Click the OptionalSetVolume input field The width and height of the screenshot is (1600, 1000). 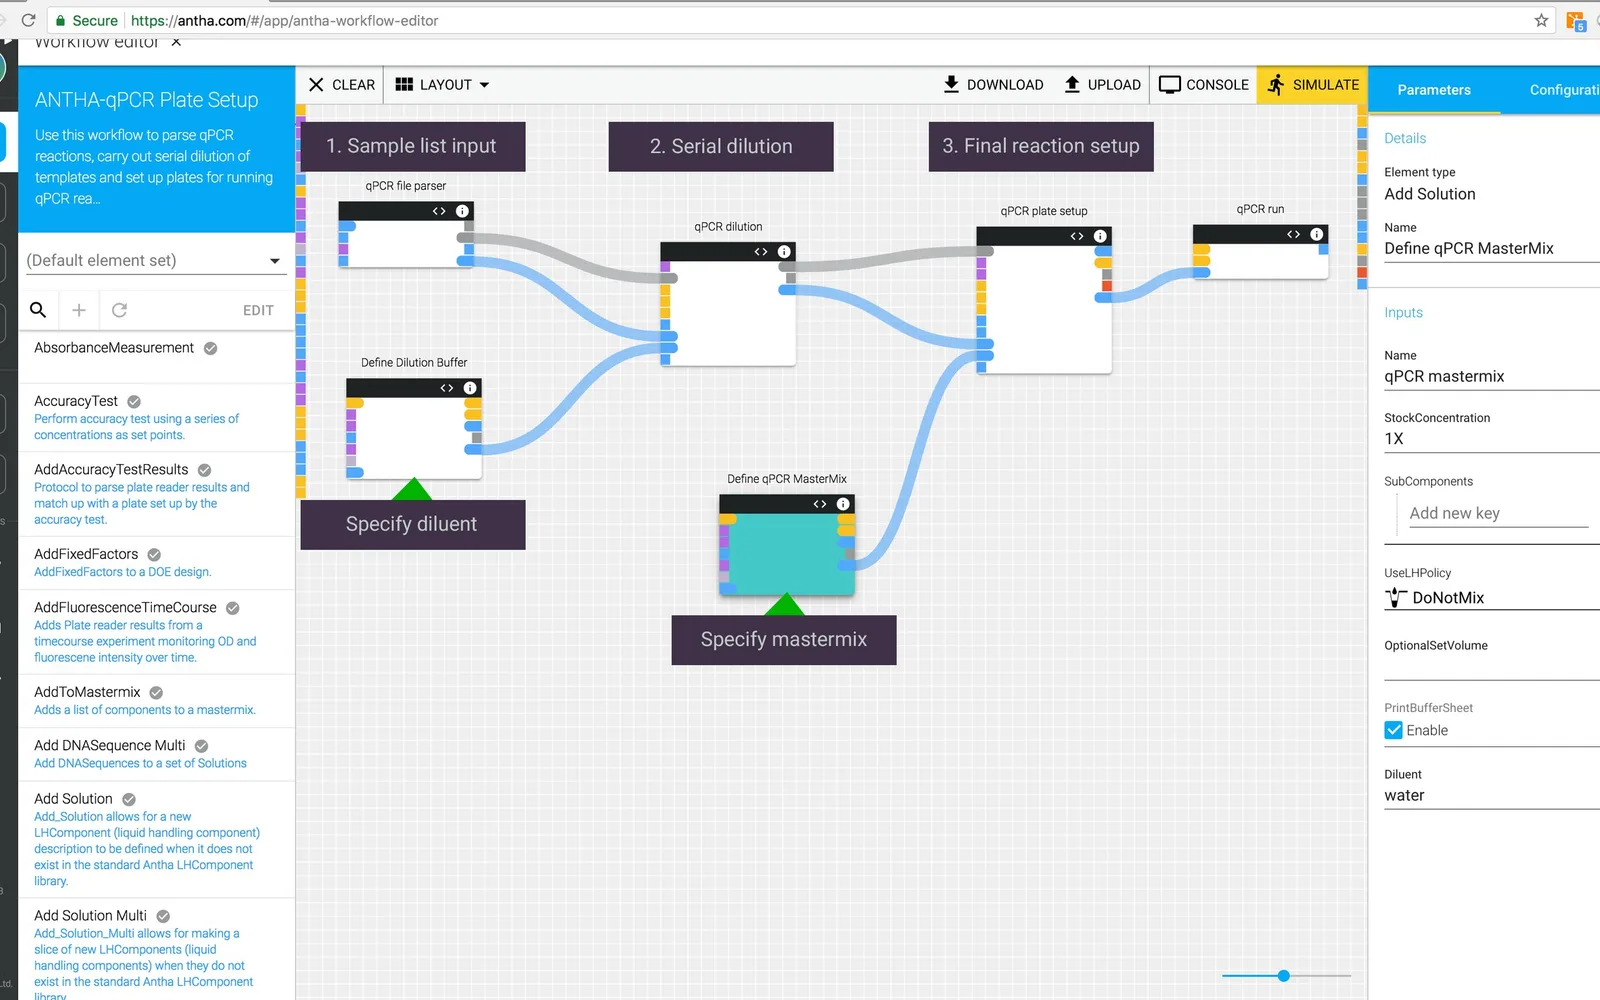tap(1492, 668)
